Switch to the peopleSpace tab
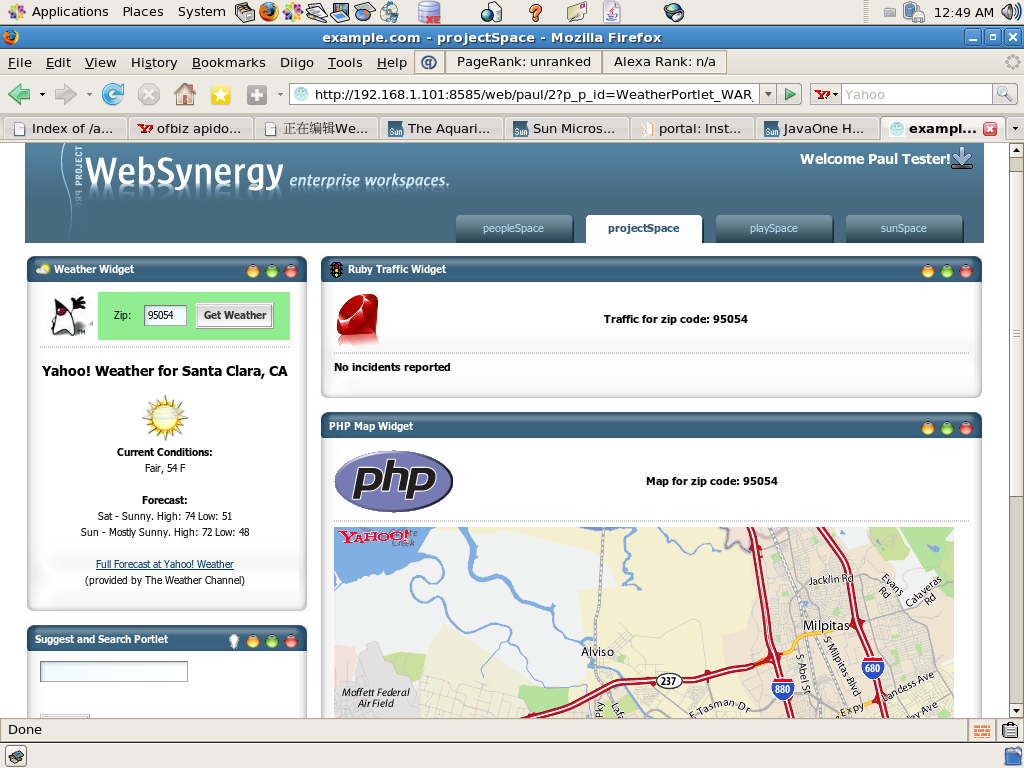 513,228
